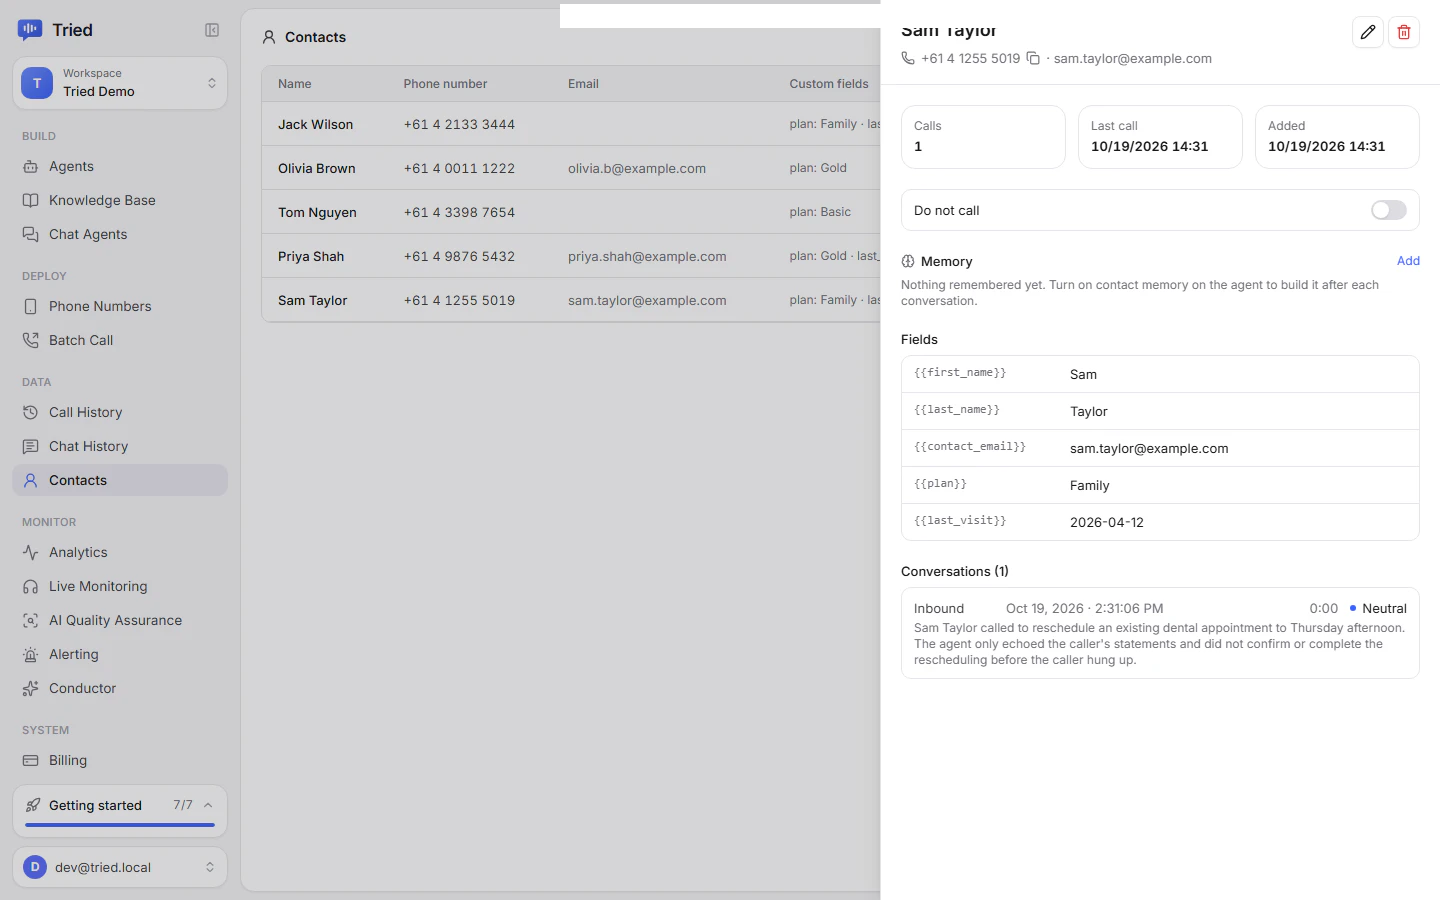Click sam.taylor@example.com in the Fields list
The image size is (1440, 900).
click(1149, 449)
